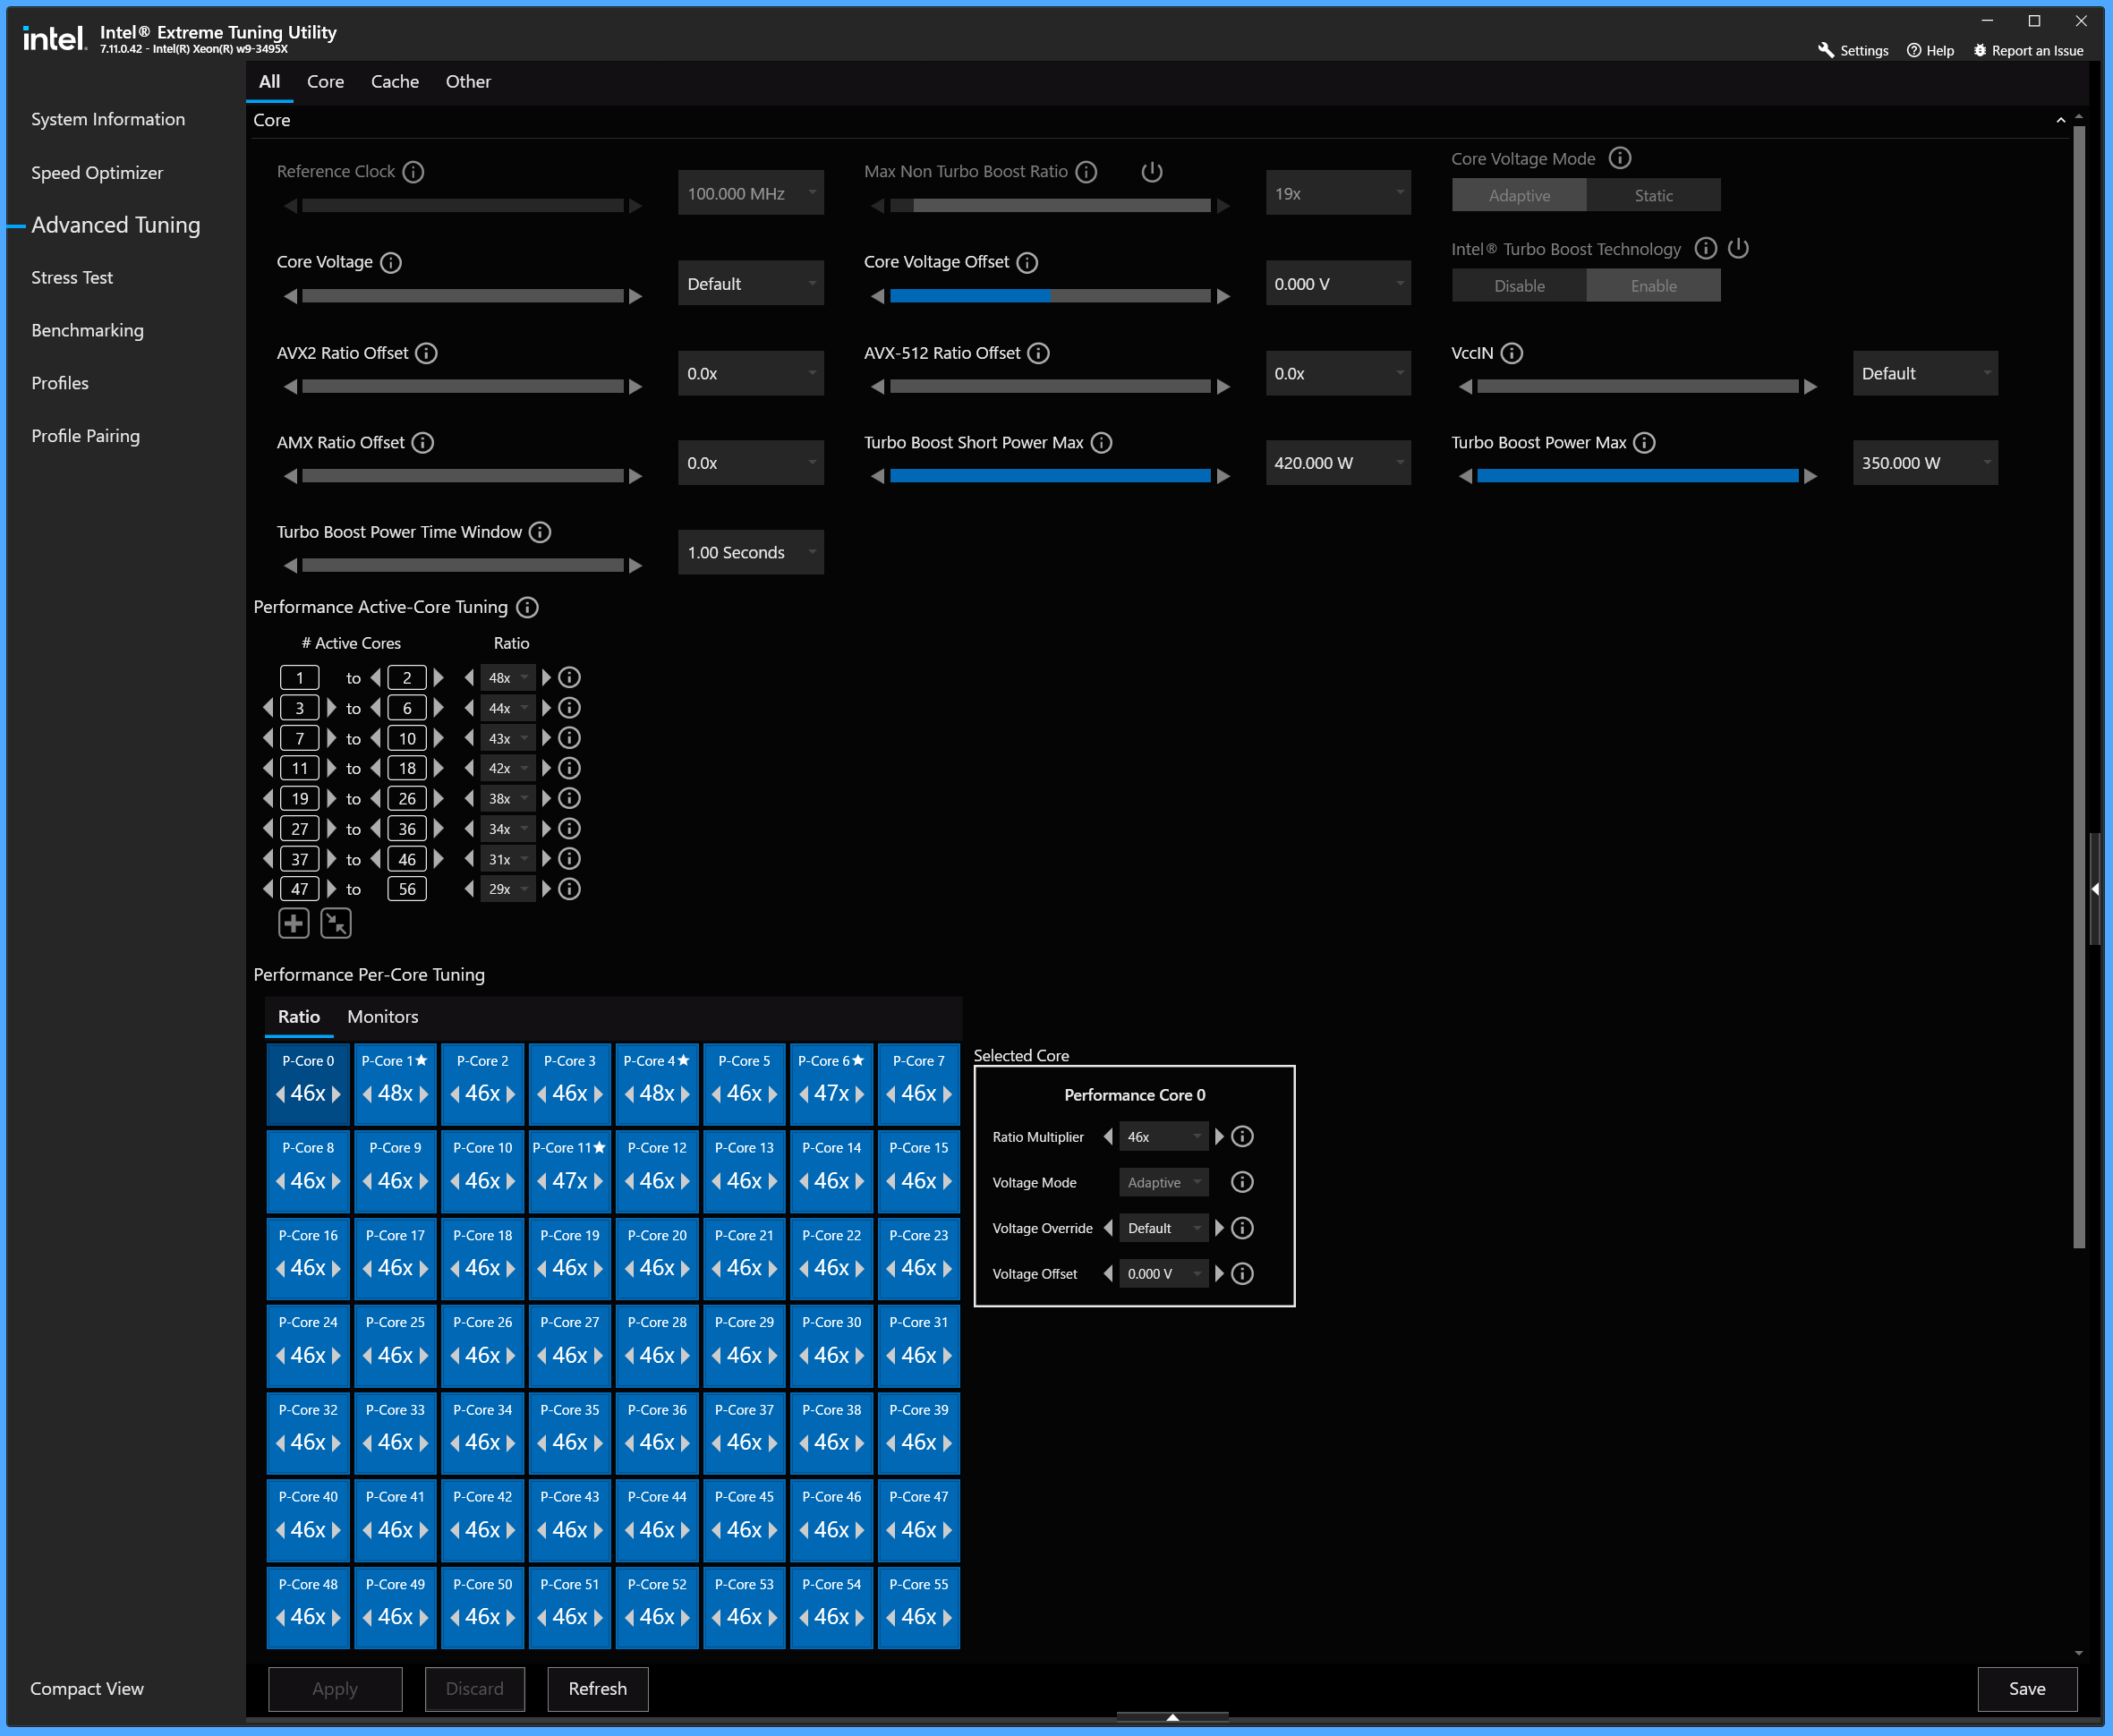Image resolution: width=2113 pixels, height=1736 pixels.
Task: Select Adaptive Core Voltage Mode
Action: pos(1519,195)
